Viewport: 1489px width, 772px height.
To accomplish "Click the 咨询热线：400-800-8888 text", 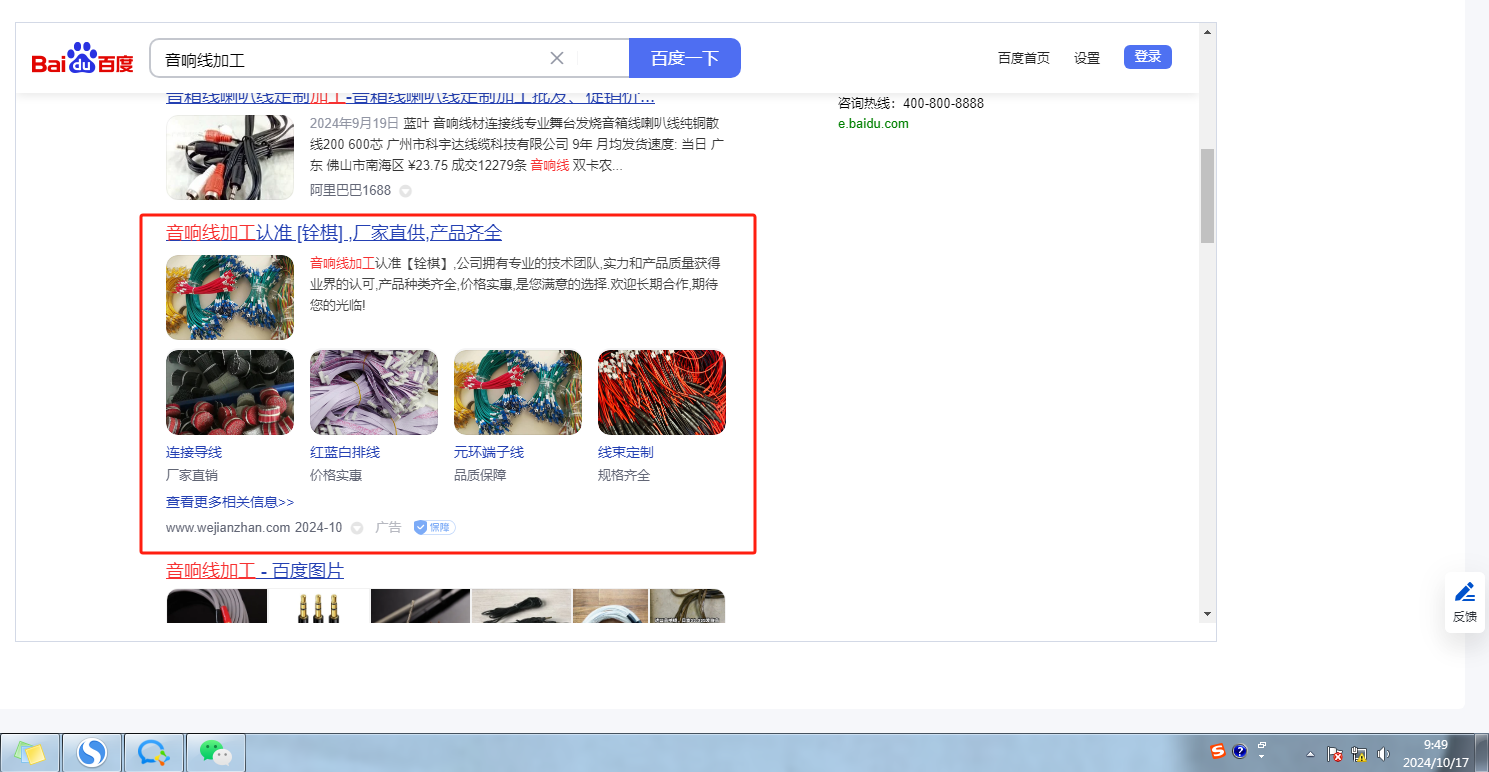I will pyautogui.click(x=911, y=103).
